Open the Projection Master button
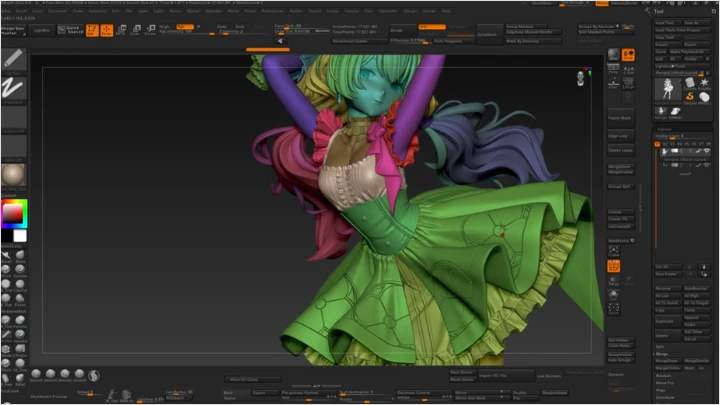Screen dimensions: 720x405 coord(14,30)
